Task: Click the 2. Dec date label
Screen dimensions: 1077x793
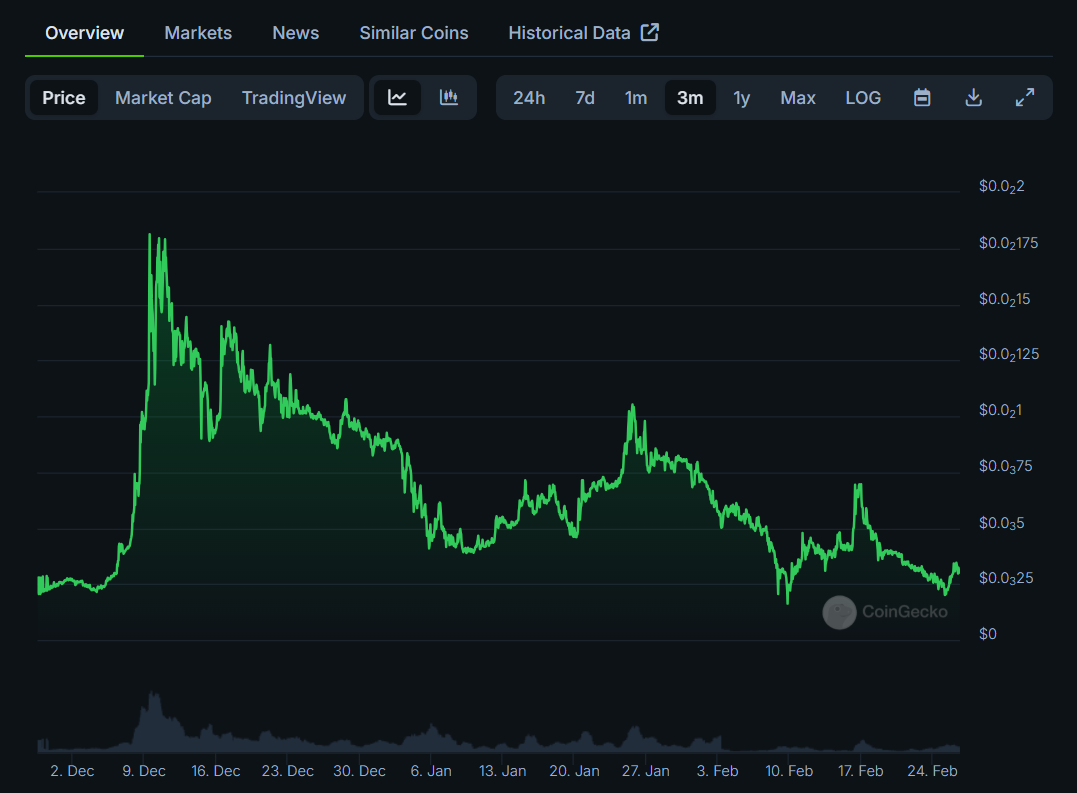Action: [72, 771]
